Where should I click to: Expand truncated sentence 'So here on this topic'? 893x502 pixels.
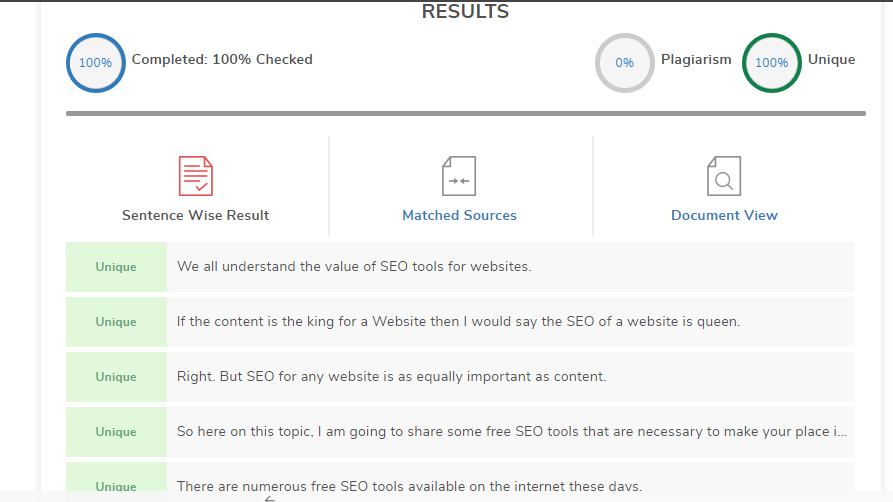tap(511, 432)
